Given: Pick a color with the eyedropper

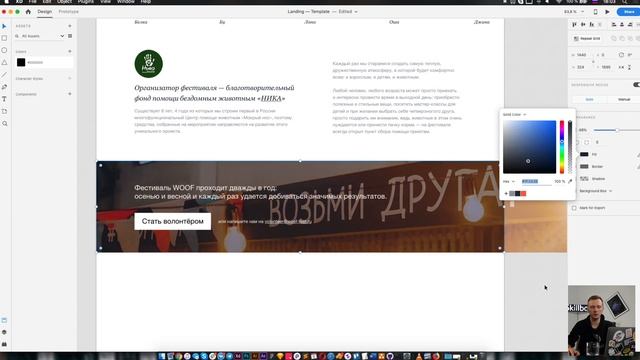Looking at the screenshot, I should [x=570, y=181].
